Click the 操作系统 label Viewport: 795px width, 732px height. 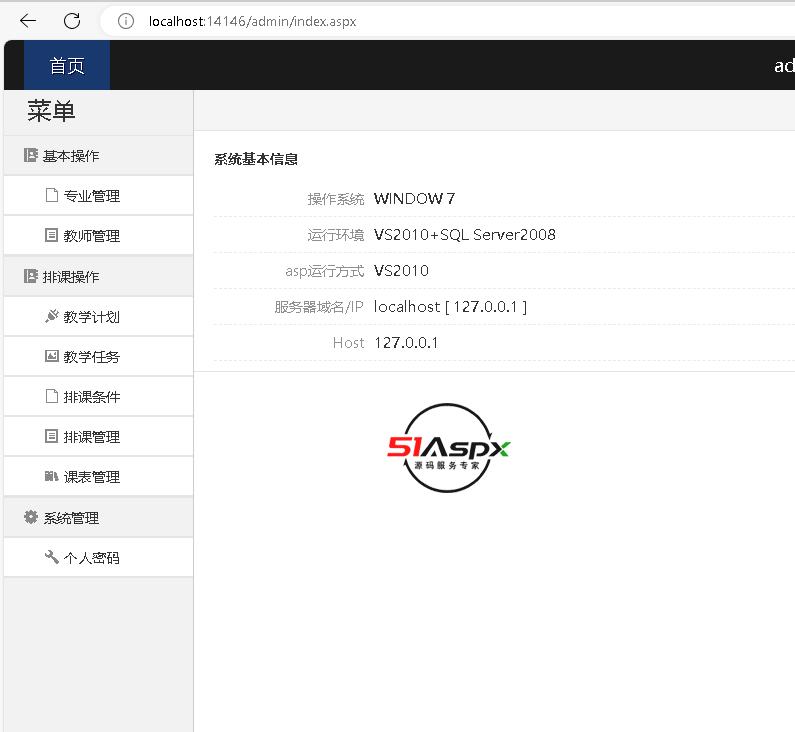pyautogui.click(x=336, y=199)
